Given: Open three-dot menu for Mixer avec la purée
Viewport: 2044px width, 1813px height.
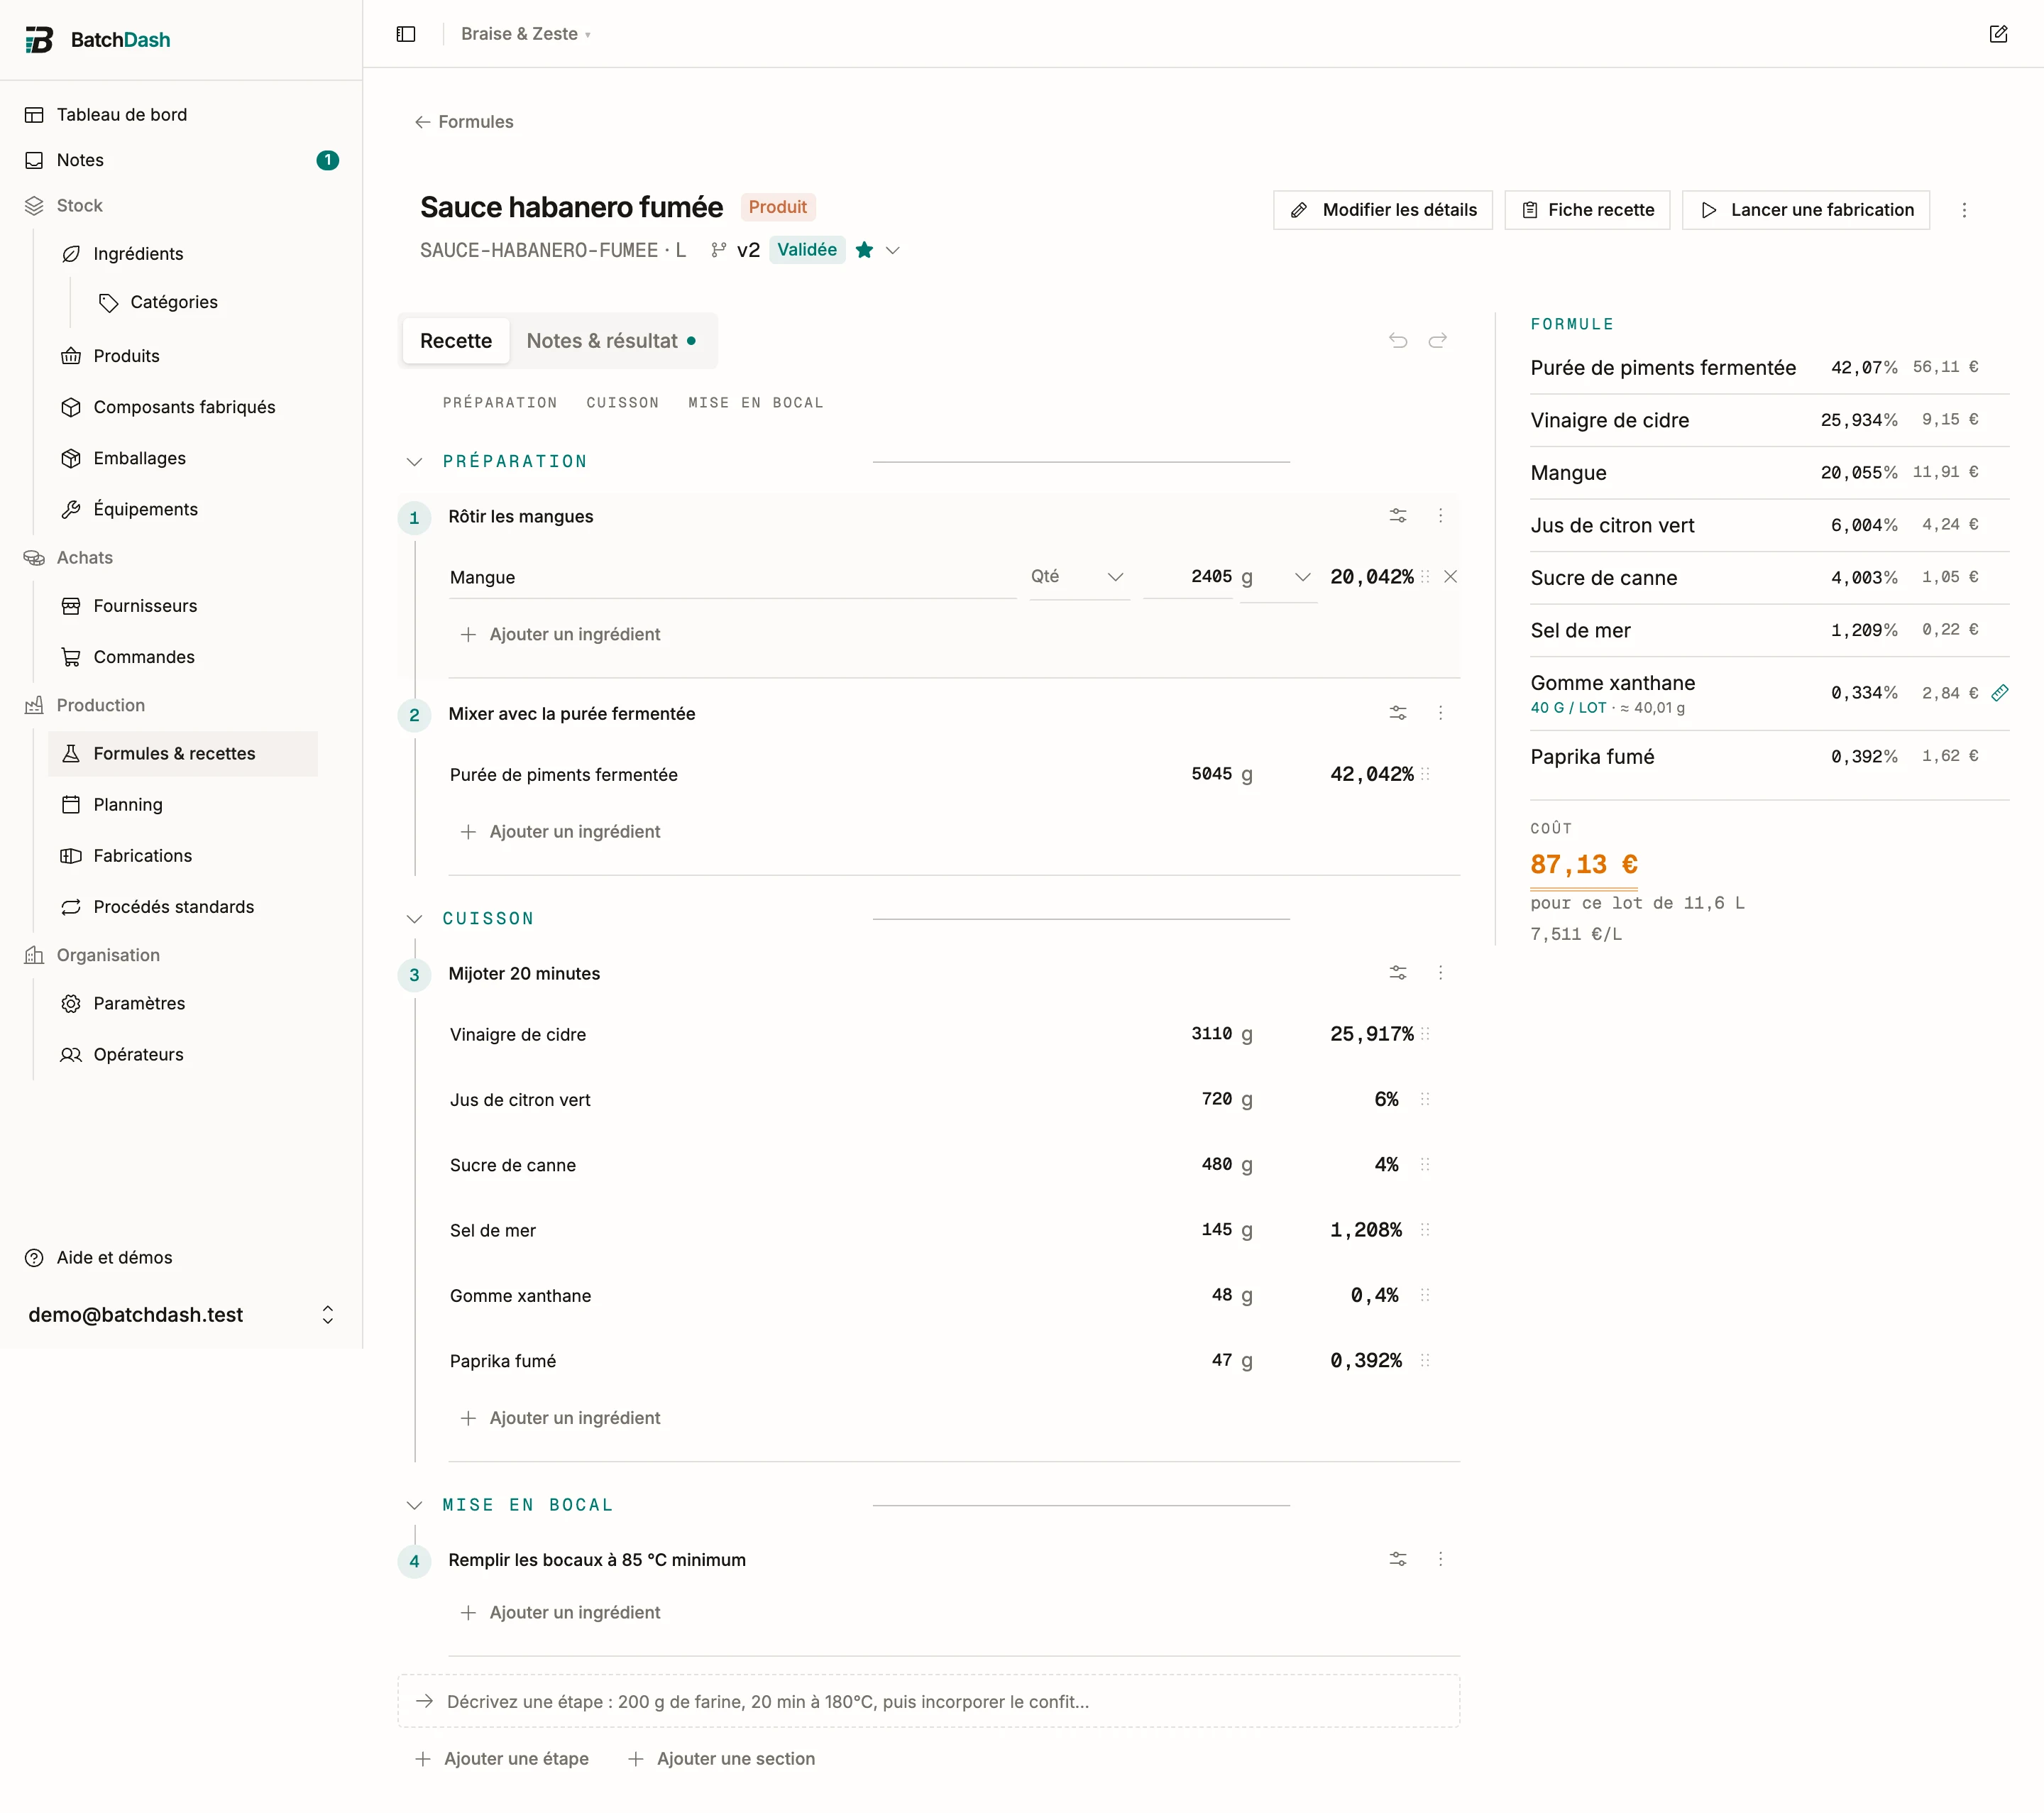Looking at the screenshot, I should 1440,713.
